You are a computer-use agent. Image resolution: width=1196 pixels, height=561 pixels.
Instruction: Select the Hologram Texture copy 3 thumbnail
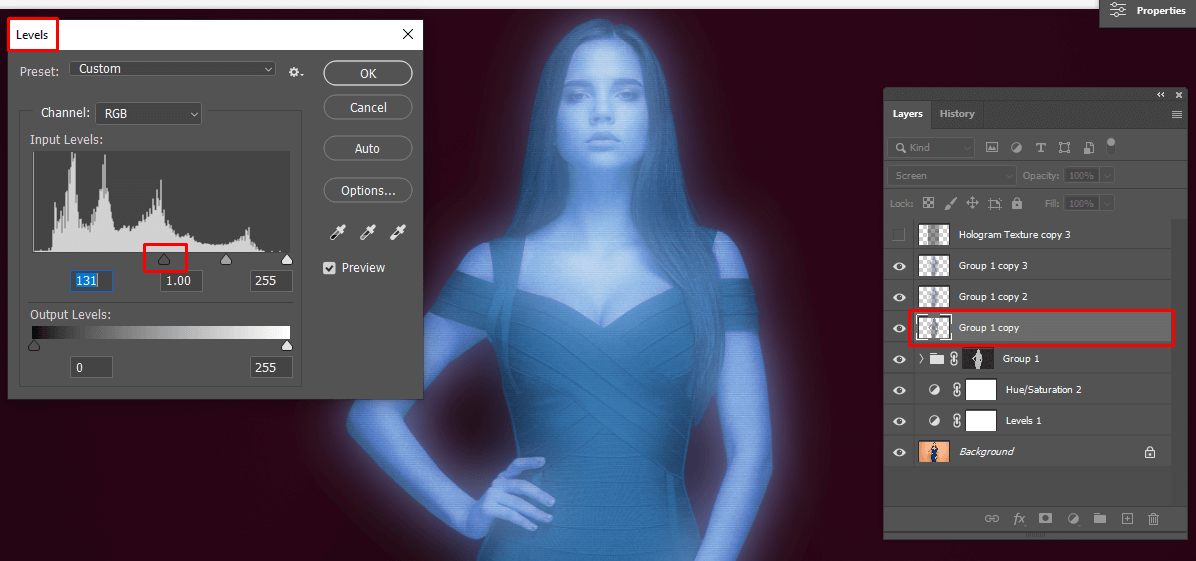point(934,234)
